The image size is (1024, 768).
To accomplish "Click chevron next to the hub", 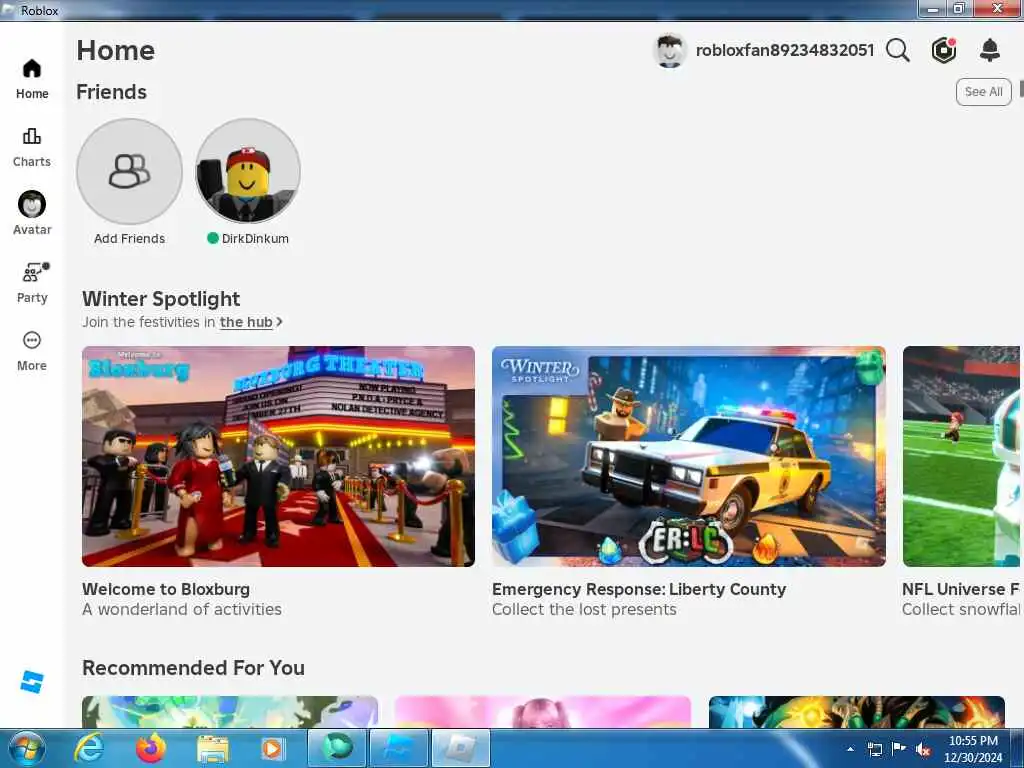I will (280, 322).
